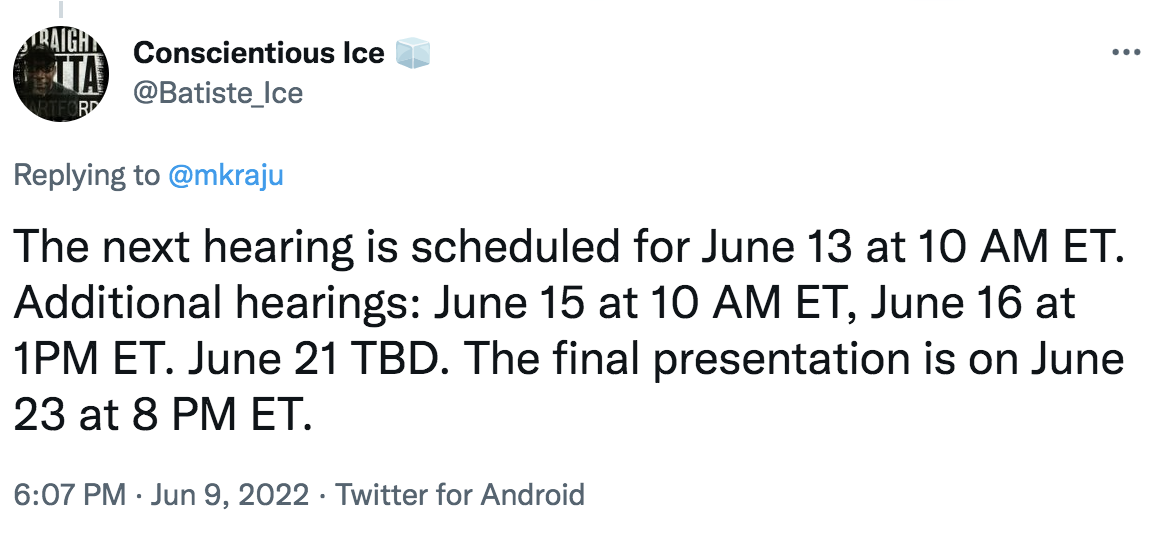Viewport: 1172px width, 534px height.
Task: Open the Conscientious Ice display name
Action: (258, 53)
